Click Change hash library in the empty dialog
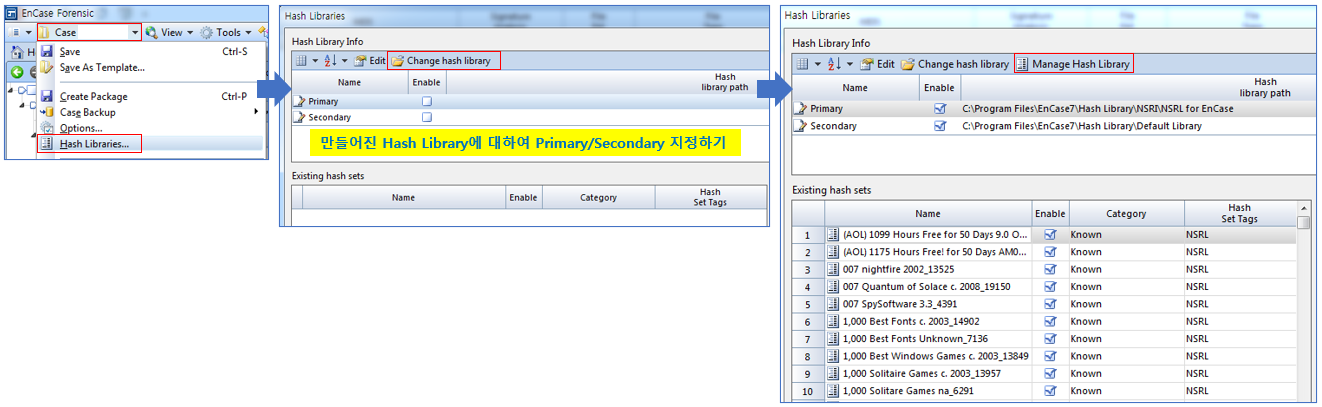This screenshot has width=1322, height=407. [x=443, y=61]
